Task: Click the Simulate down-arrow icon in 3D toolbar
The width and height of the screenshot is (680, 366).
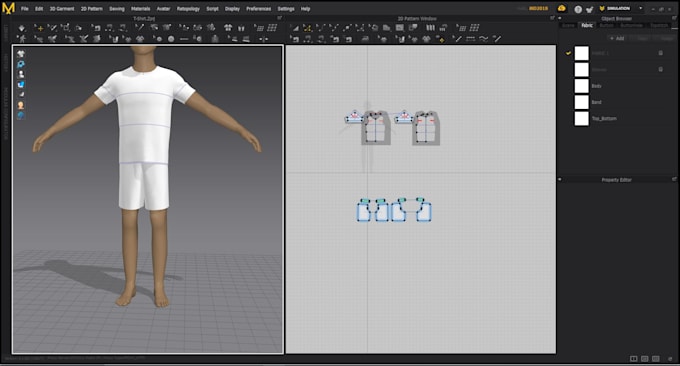Action: tap(22, 28)
